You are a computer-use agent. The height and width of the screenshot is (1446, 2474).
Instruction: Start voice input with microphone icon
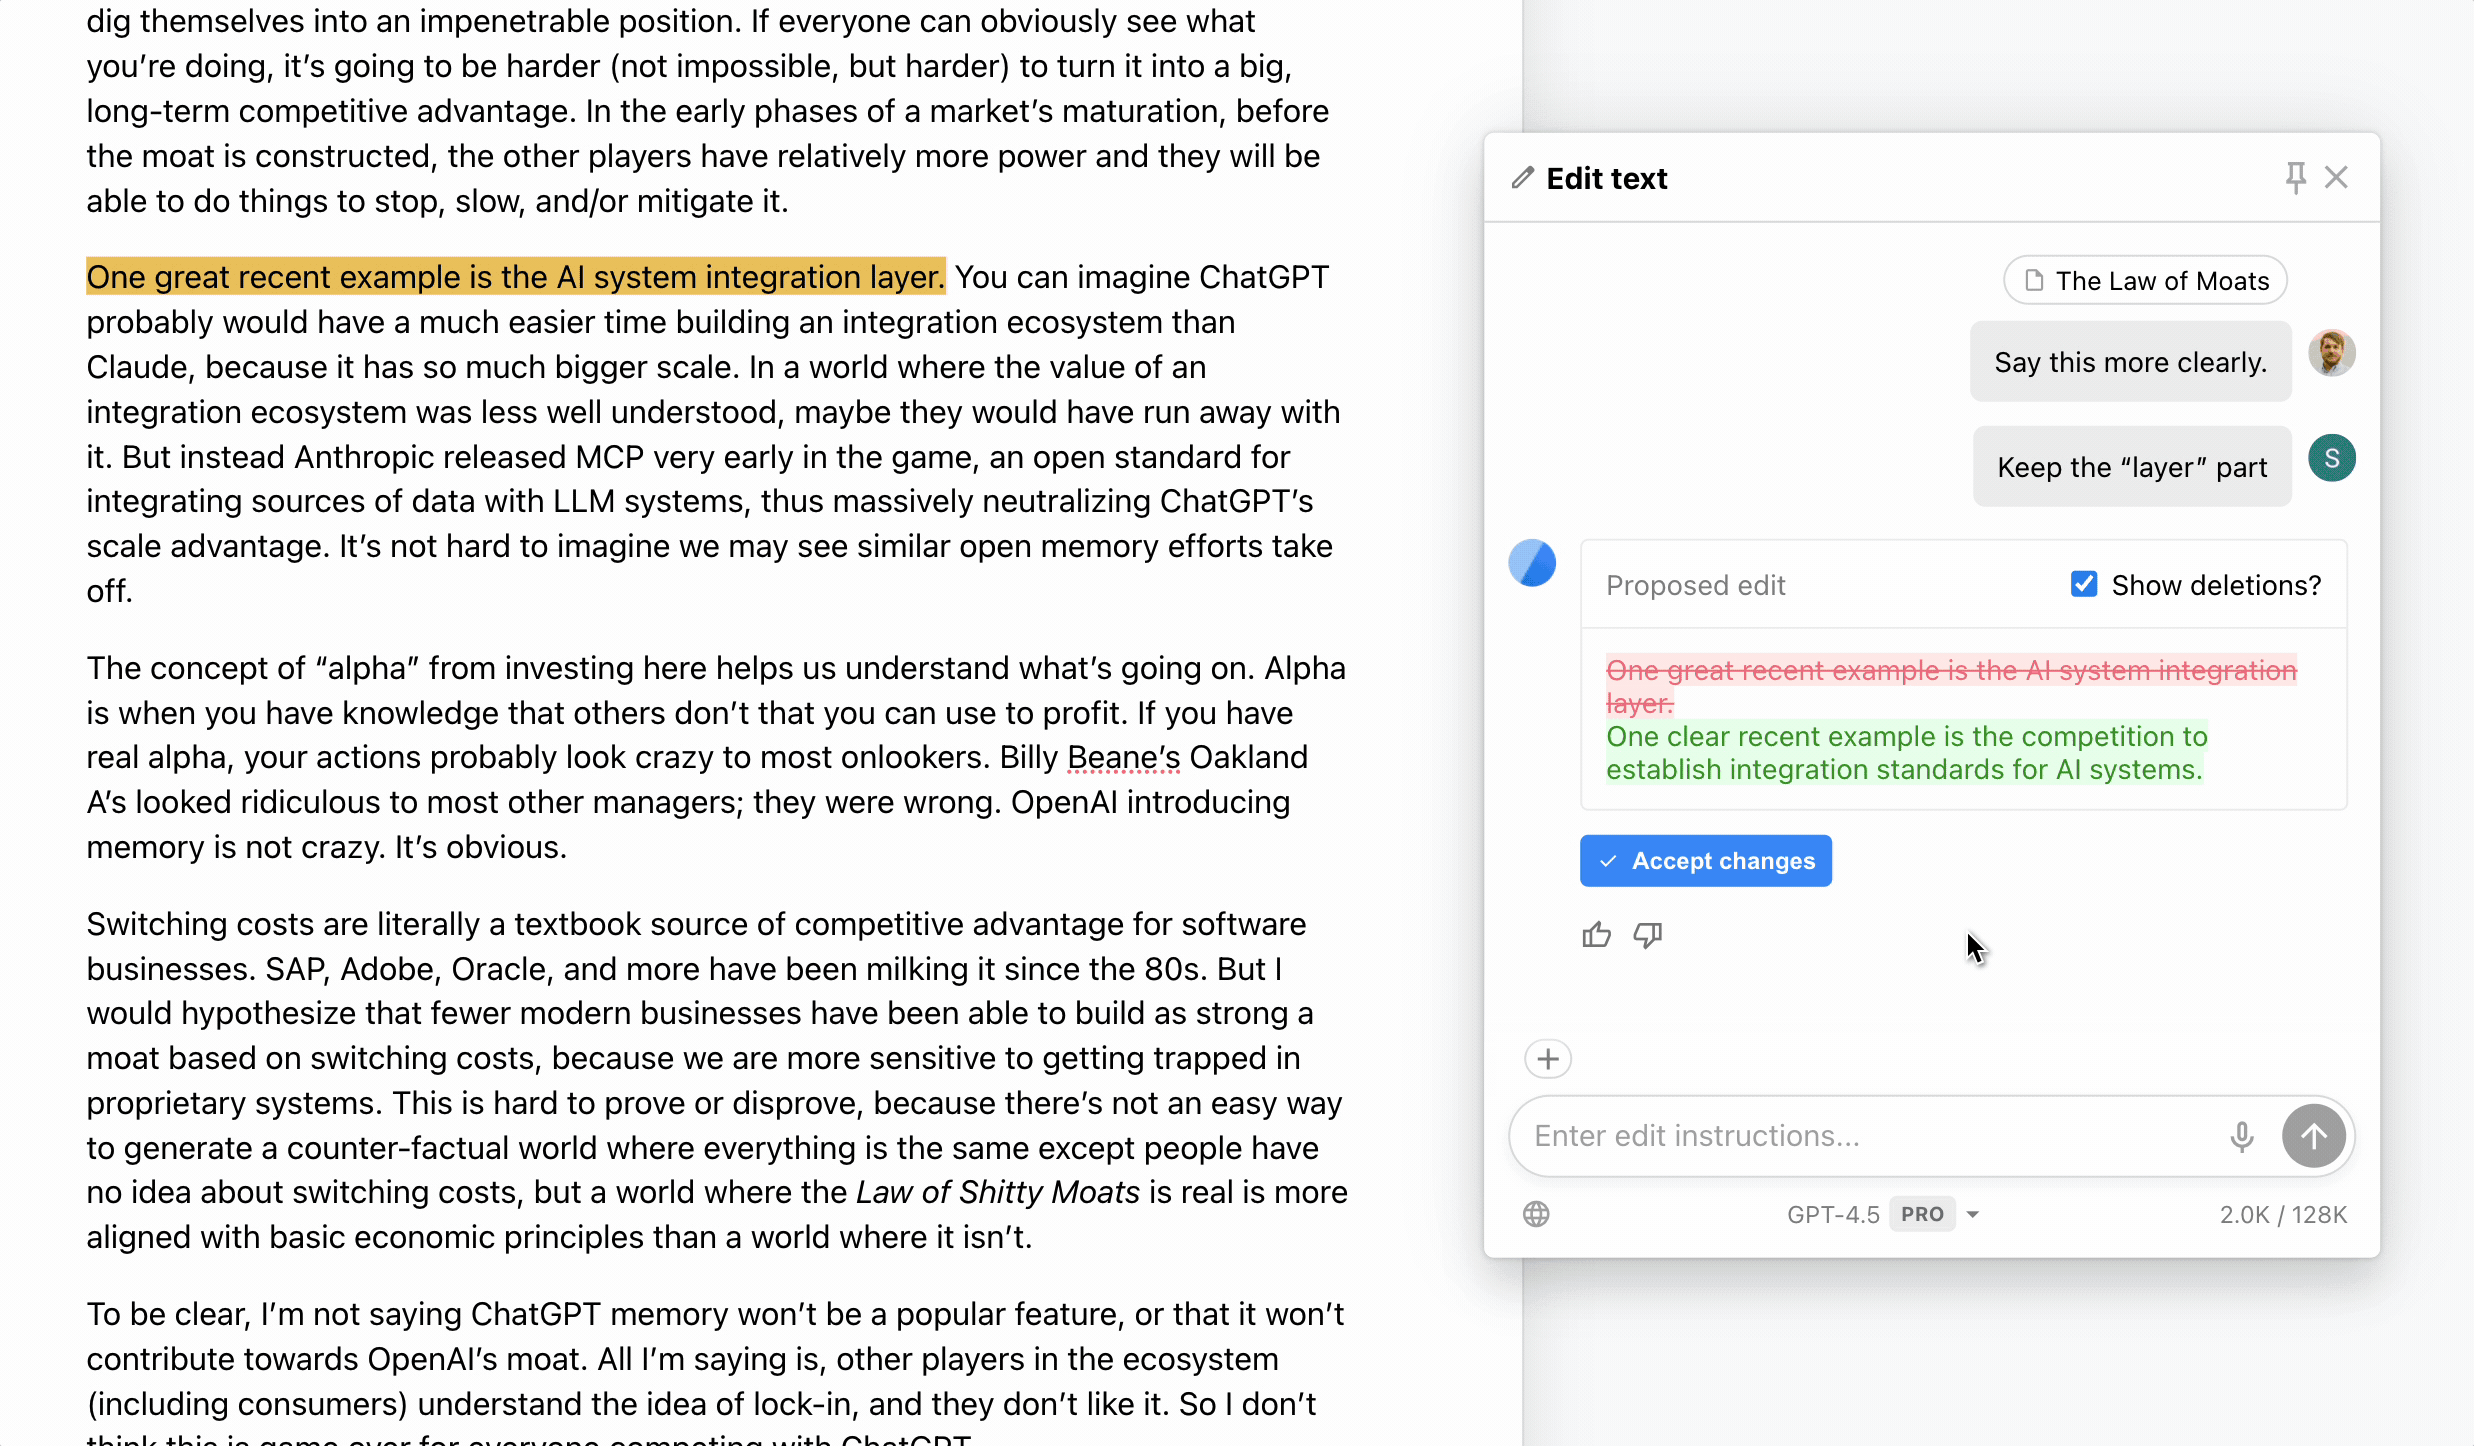(2241, 1136)
